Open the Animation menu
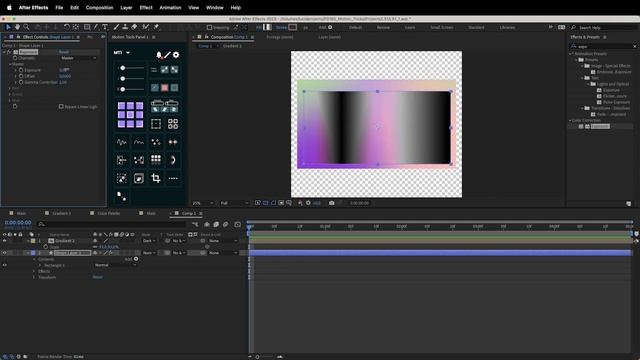Screen dimensions: 640x360 [170, 8]
